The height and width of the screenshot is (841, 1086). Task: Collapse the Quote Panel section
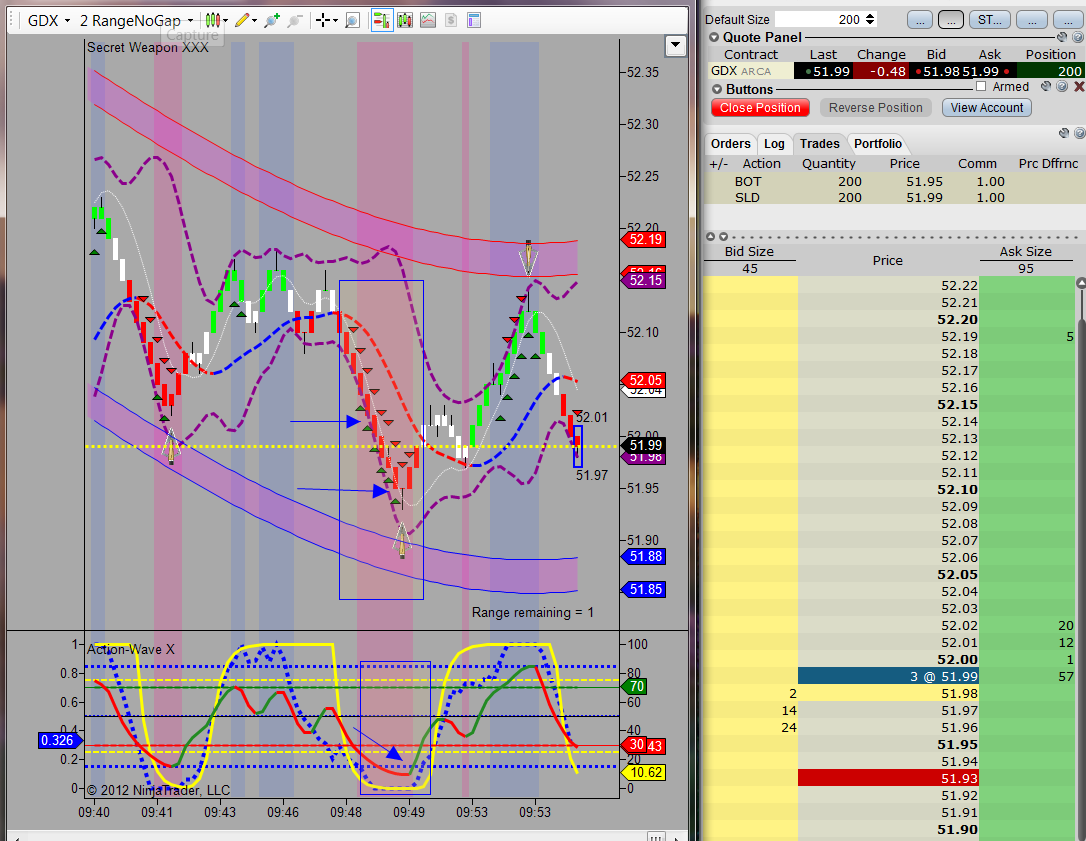[x=714, y=37]
